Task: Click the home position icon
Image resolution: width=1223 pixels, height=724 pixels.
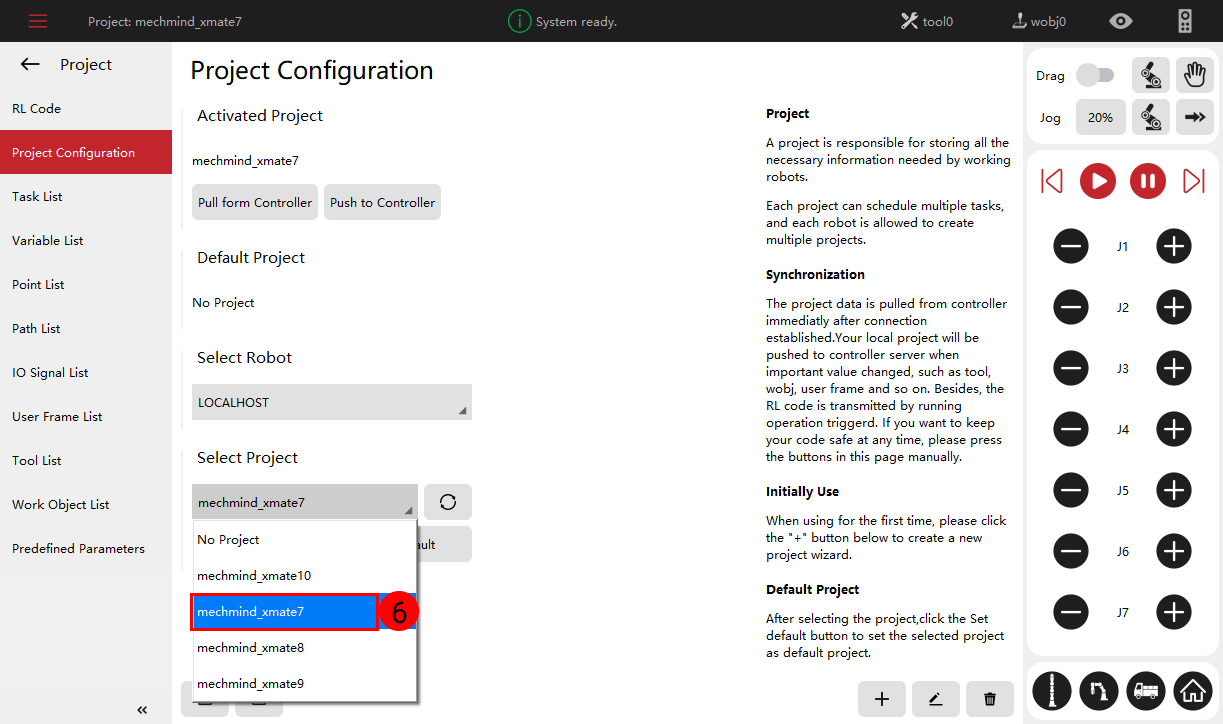Action: tap(1192, 690)
